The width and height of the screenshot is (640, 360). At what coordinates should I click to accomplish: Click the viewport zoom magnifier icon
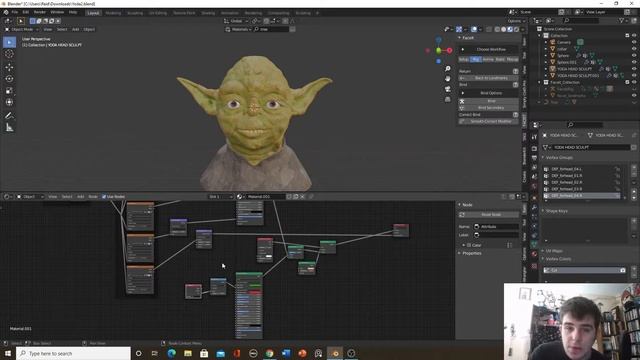point(448,69)
